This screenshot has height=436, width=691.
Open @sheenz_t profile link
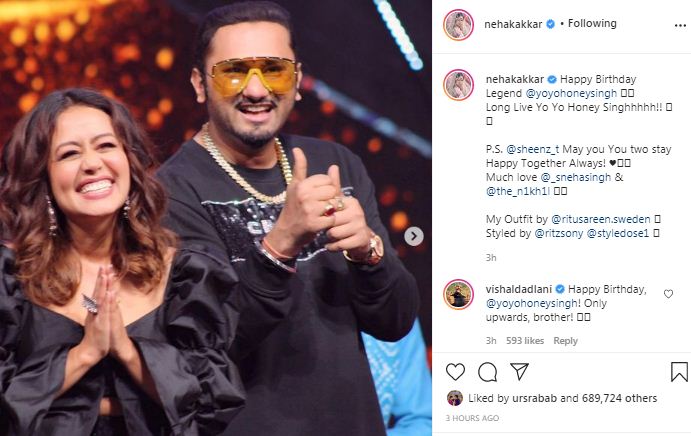tap(532, 149)
